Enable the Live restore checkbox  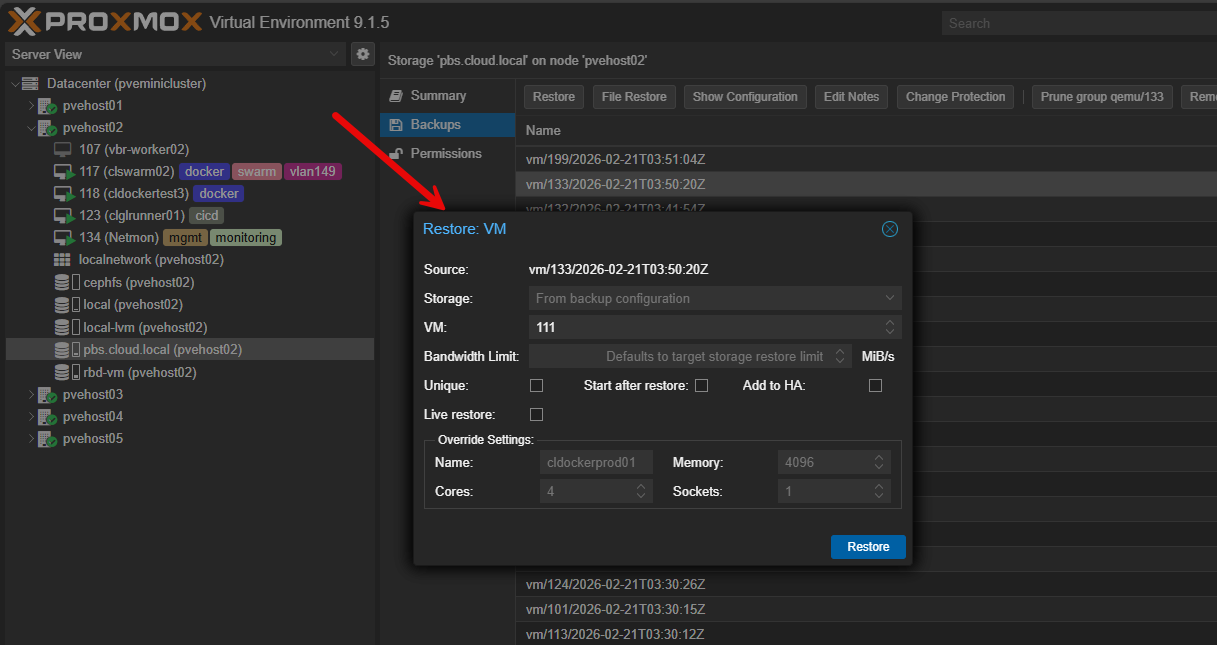(536, 414)
